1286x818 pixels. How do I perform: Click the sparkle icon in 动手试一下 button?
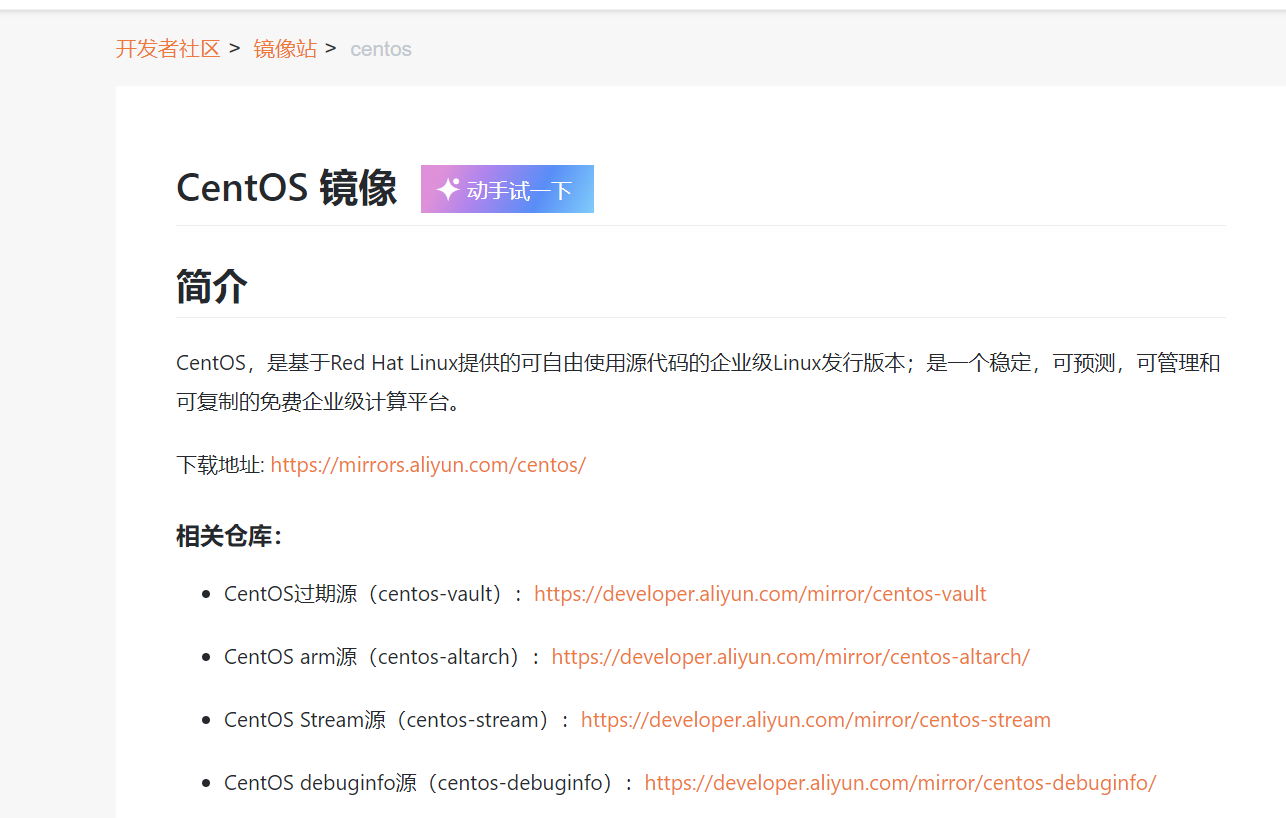(448, 188)
